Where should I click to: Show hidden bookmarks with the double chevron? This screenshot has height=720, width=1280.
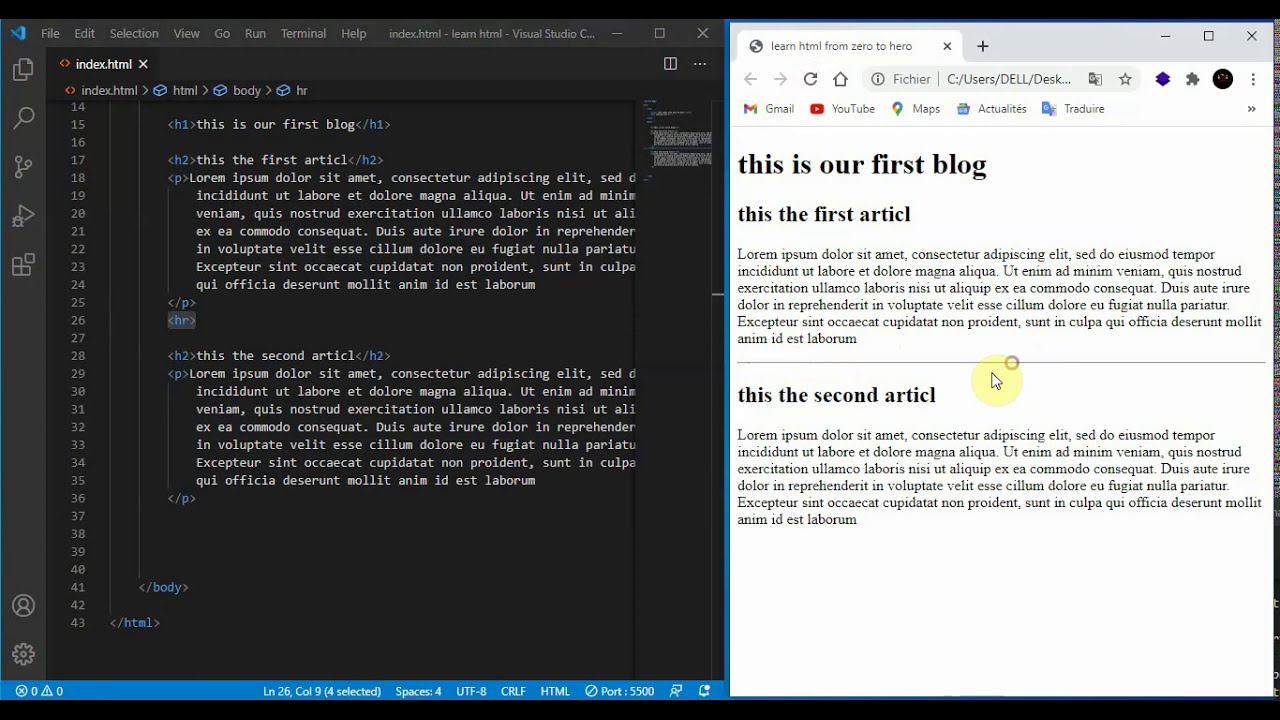pyautogui.click(x=1251, y=109)
